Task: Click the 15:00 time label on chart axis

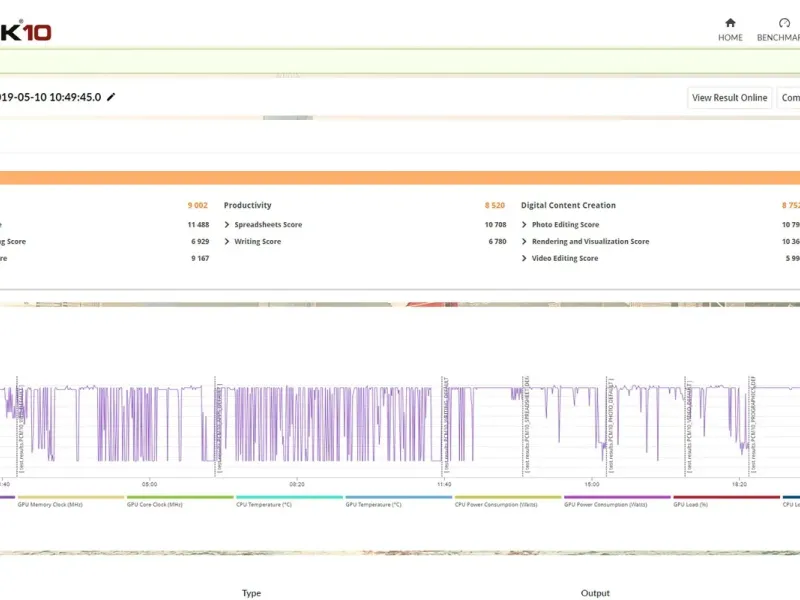Action: pyautogui.click(x=592, y=484)
